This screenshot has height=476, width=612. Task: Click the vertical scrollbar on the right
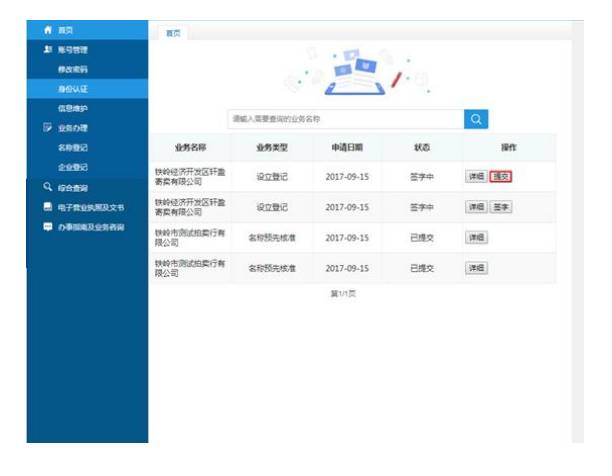tap(578, 232)
